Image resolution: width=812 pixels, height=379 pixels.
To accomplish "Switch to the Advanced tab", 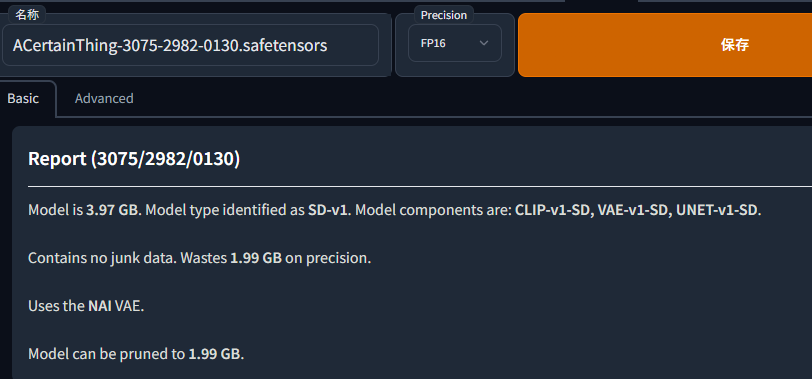I will [104, 98].
